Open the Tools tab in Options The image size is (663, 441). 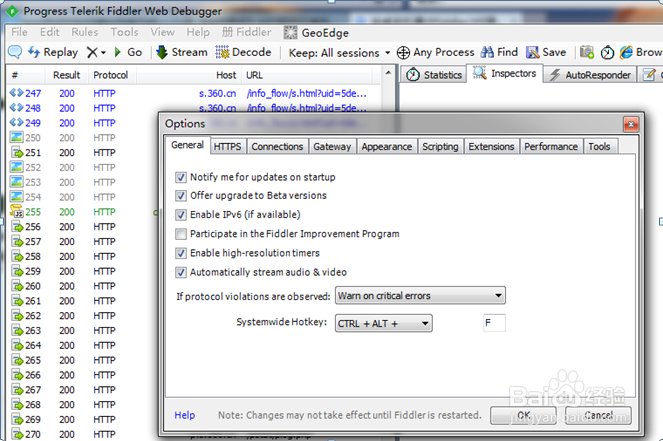click(600, 147)
